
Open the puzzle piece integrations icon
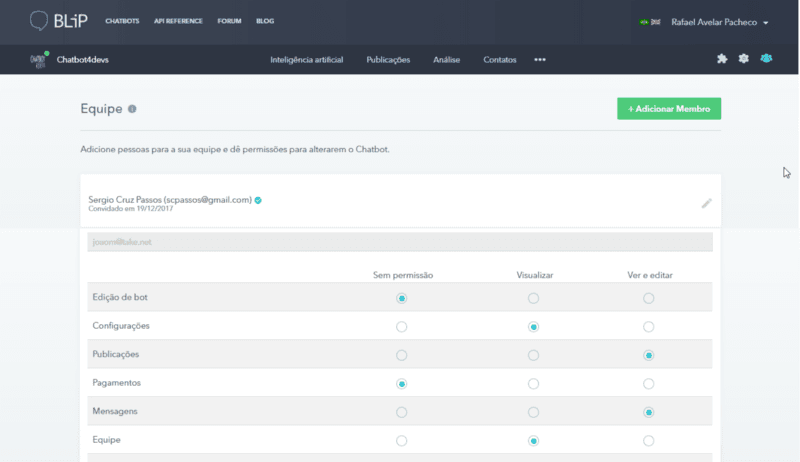click(x=722, y=59)
